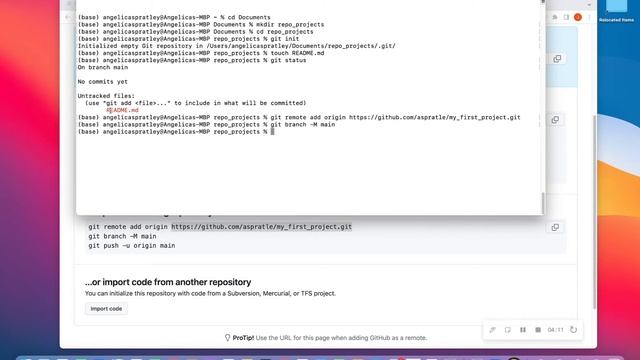Stop the screen recording
The width and height of the screenshot is (640, 360).
point(538,330)
